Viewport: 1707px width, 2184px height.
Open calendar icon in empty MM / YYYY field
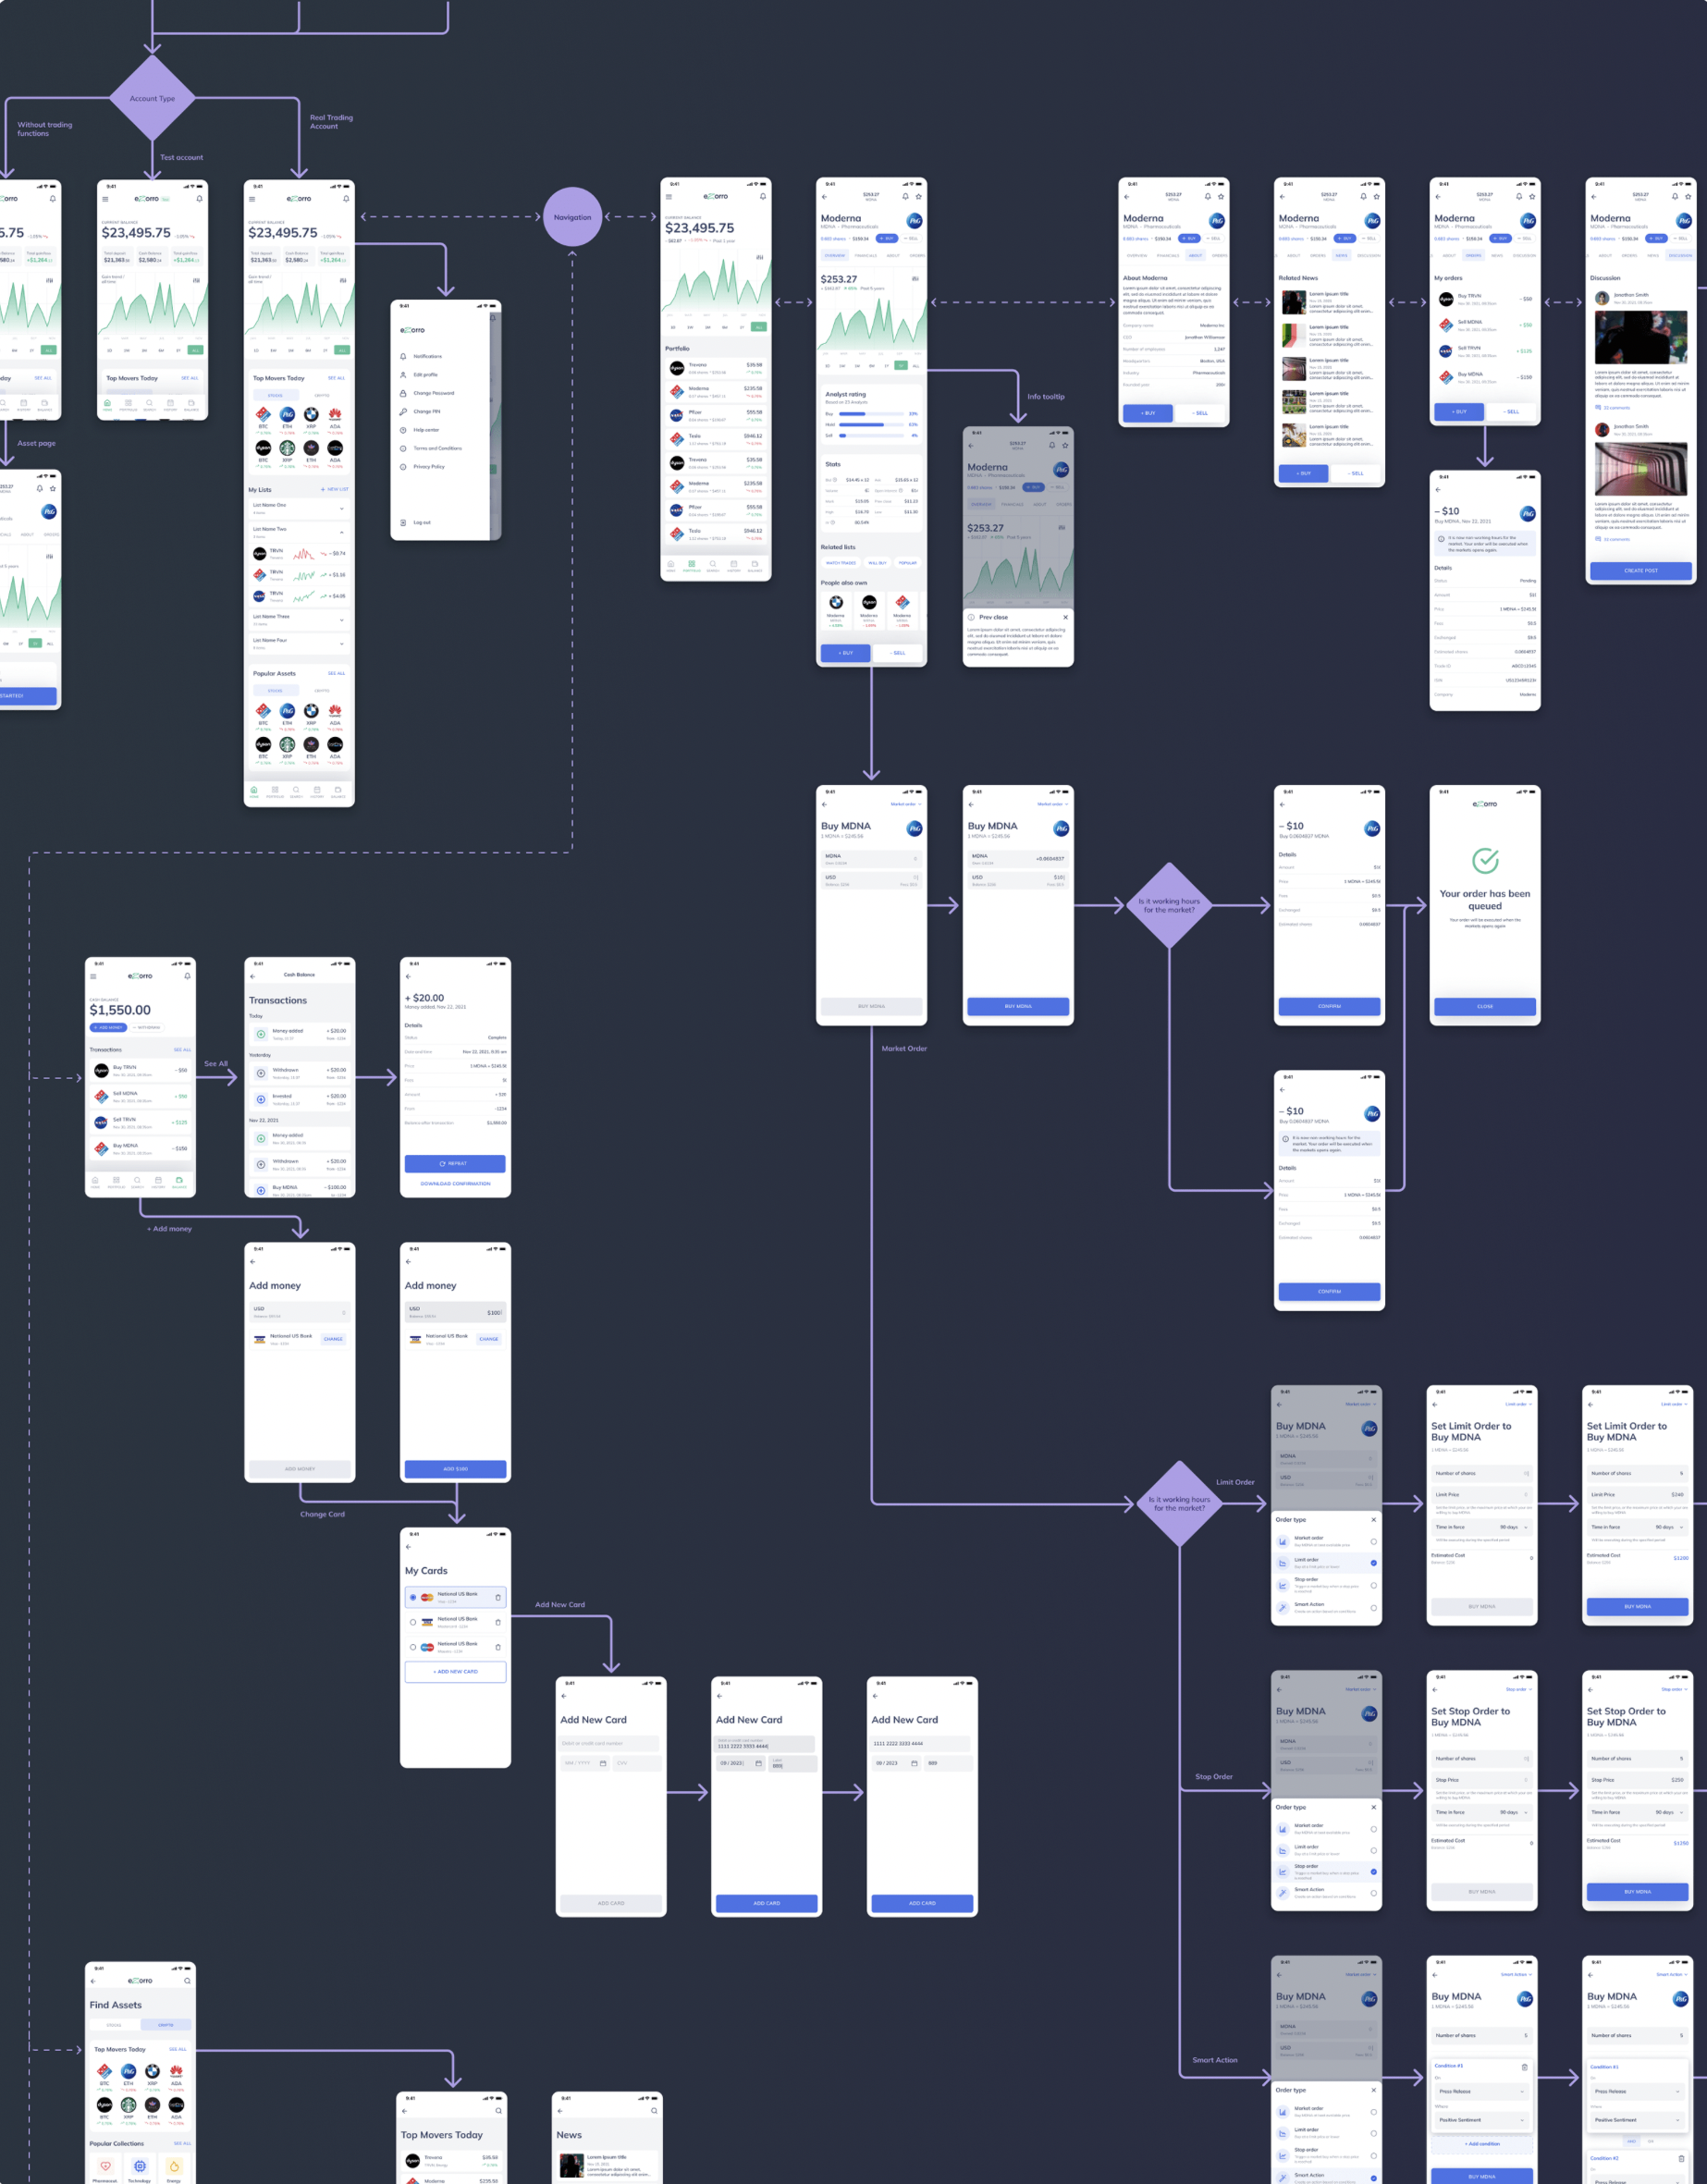click(x=602, y=1763)
